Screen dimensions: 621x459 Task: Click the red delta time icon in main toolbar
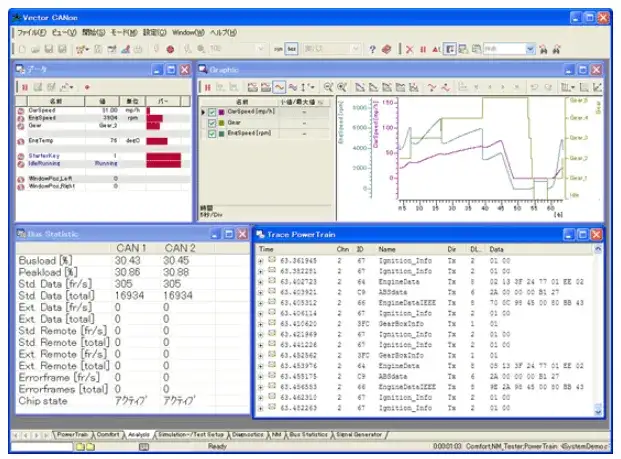(436, 50)
